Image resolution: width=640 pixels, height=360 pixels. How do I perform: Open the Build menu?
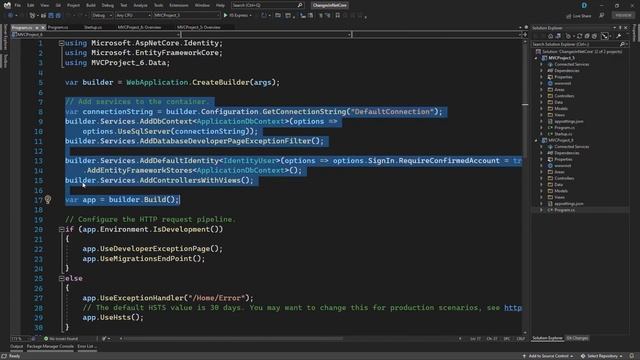(91, 5)
